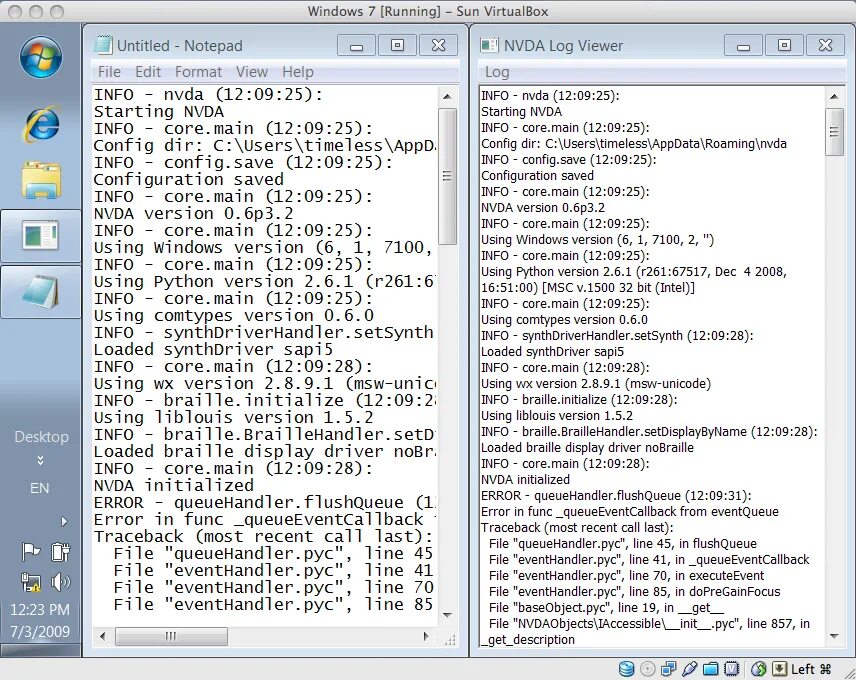Click VirtualBox hard disk activity icon
This screenshot has height=680, width=856.
626,669
